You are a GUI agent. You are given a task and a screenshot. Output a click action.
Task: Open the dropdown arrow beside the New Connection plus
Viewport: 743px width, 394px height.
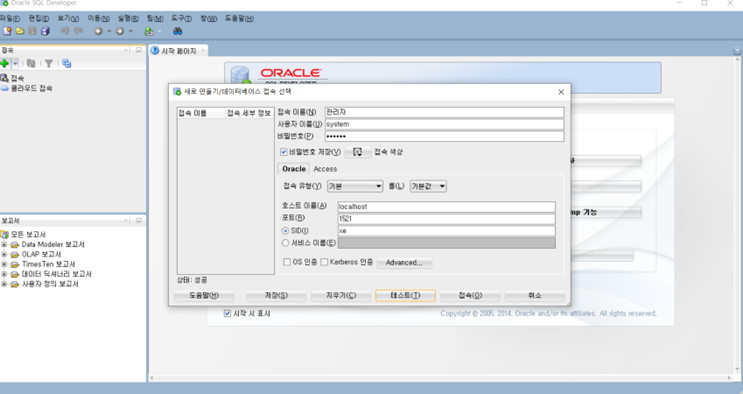[15, 63]
